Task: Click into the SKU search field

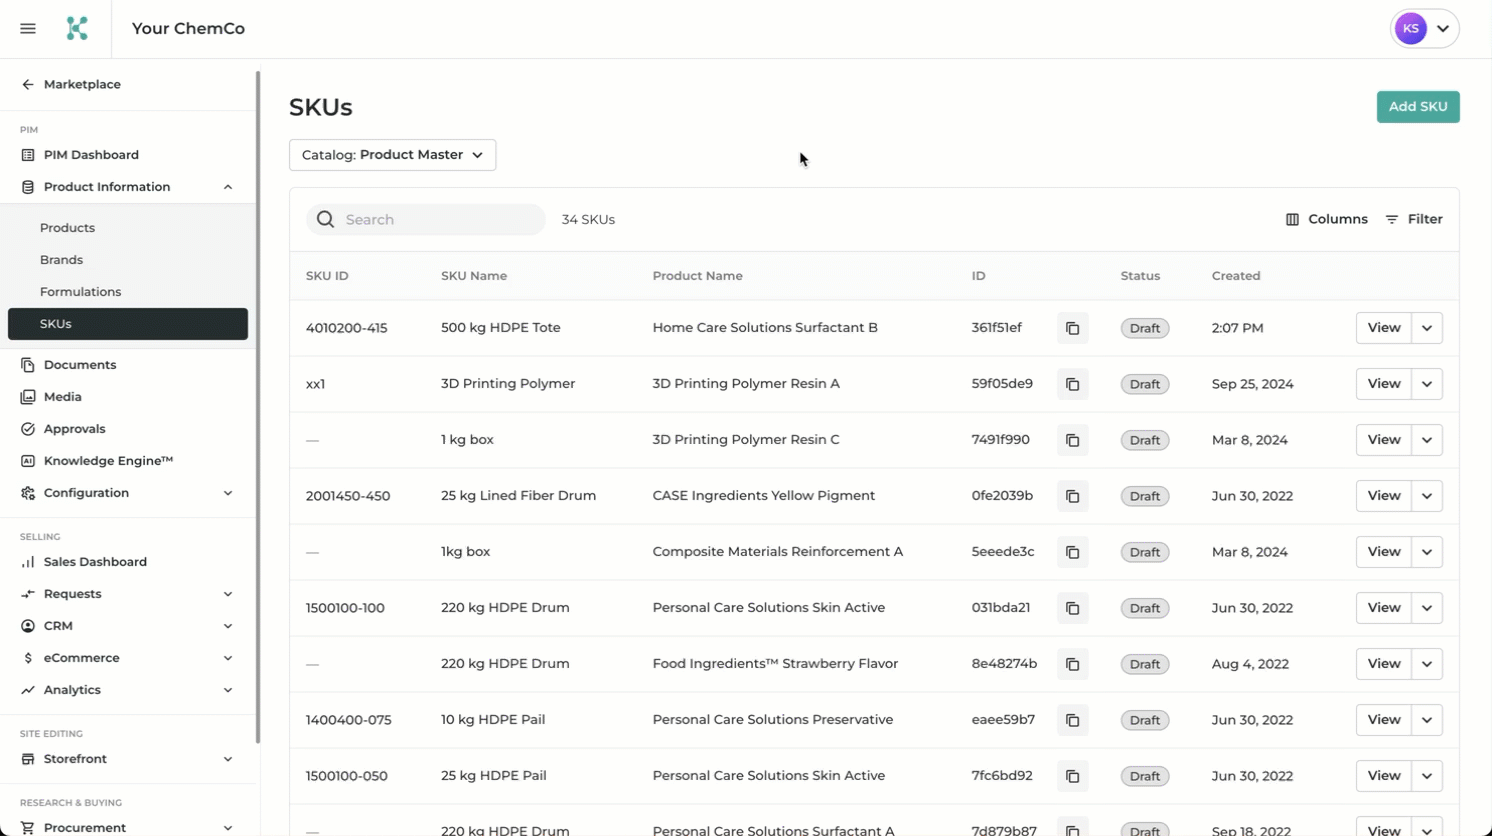Action: (x=440, y=220)
